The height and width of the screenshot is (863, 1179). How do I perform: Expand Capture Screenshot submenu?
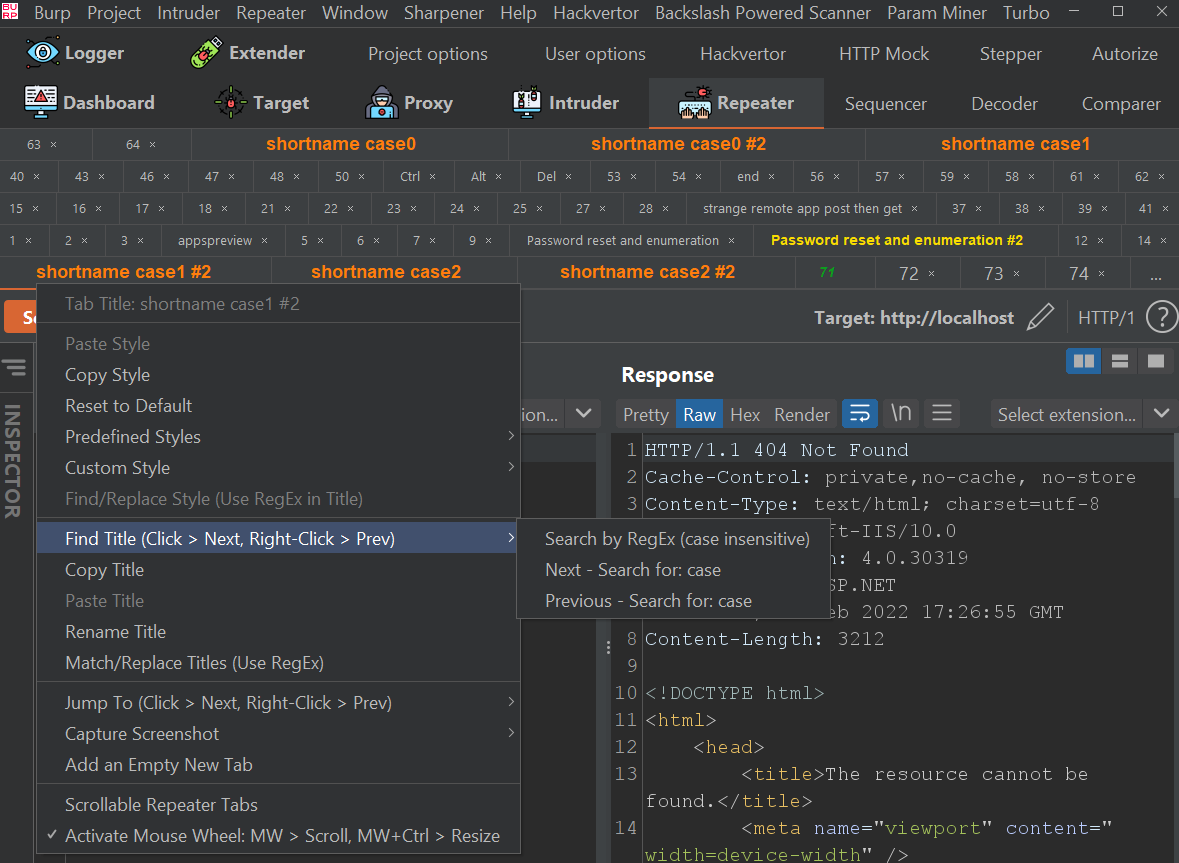(278, 734)
